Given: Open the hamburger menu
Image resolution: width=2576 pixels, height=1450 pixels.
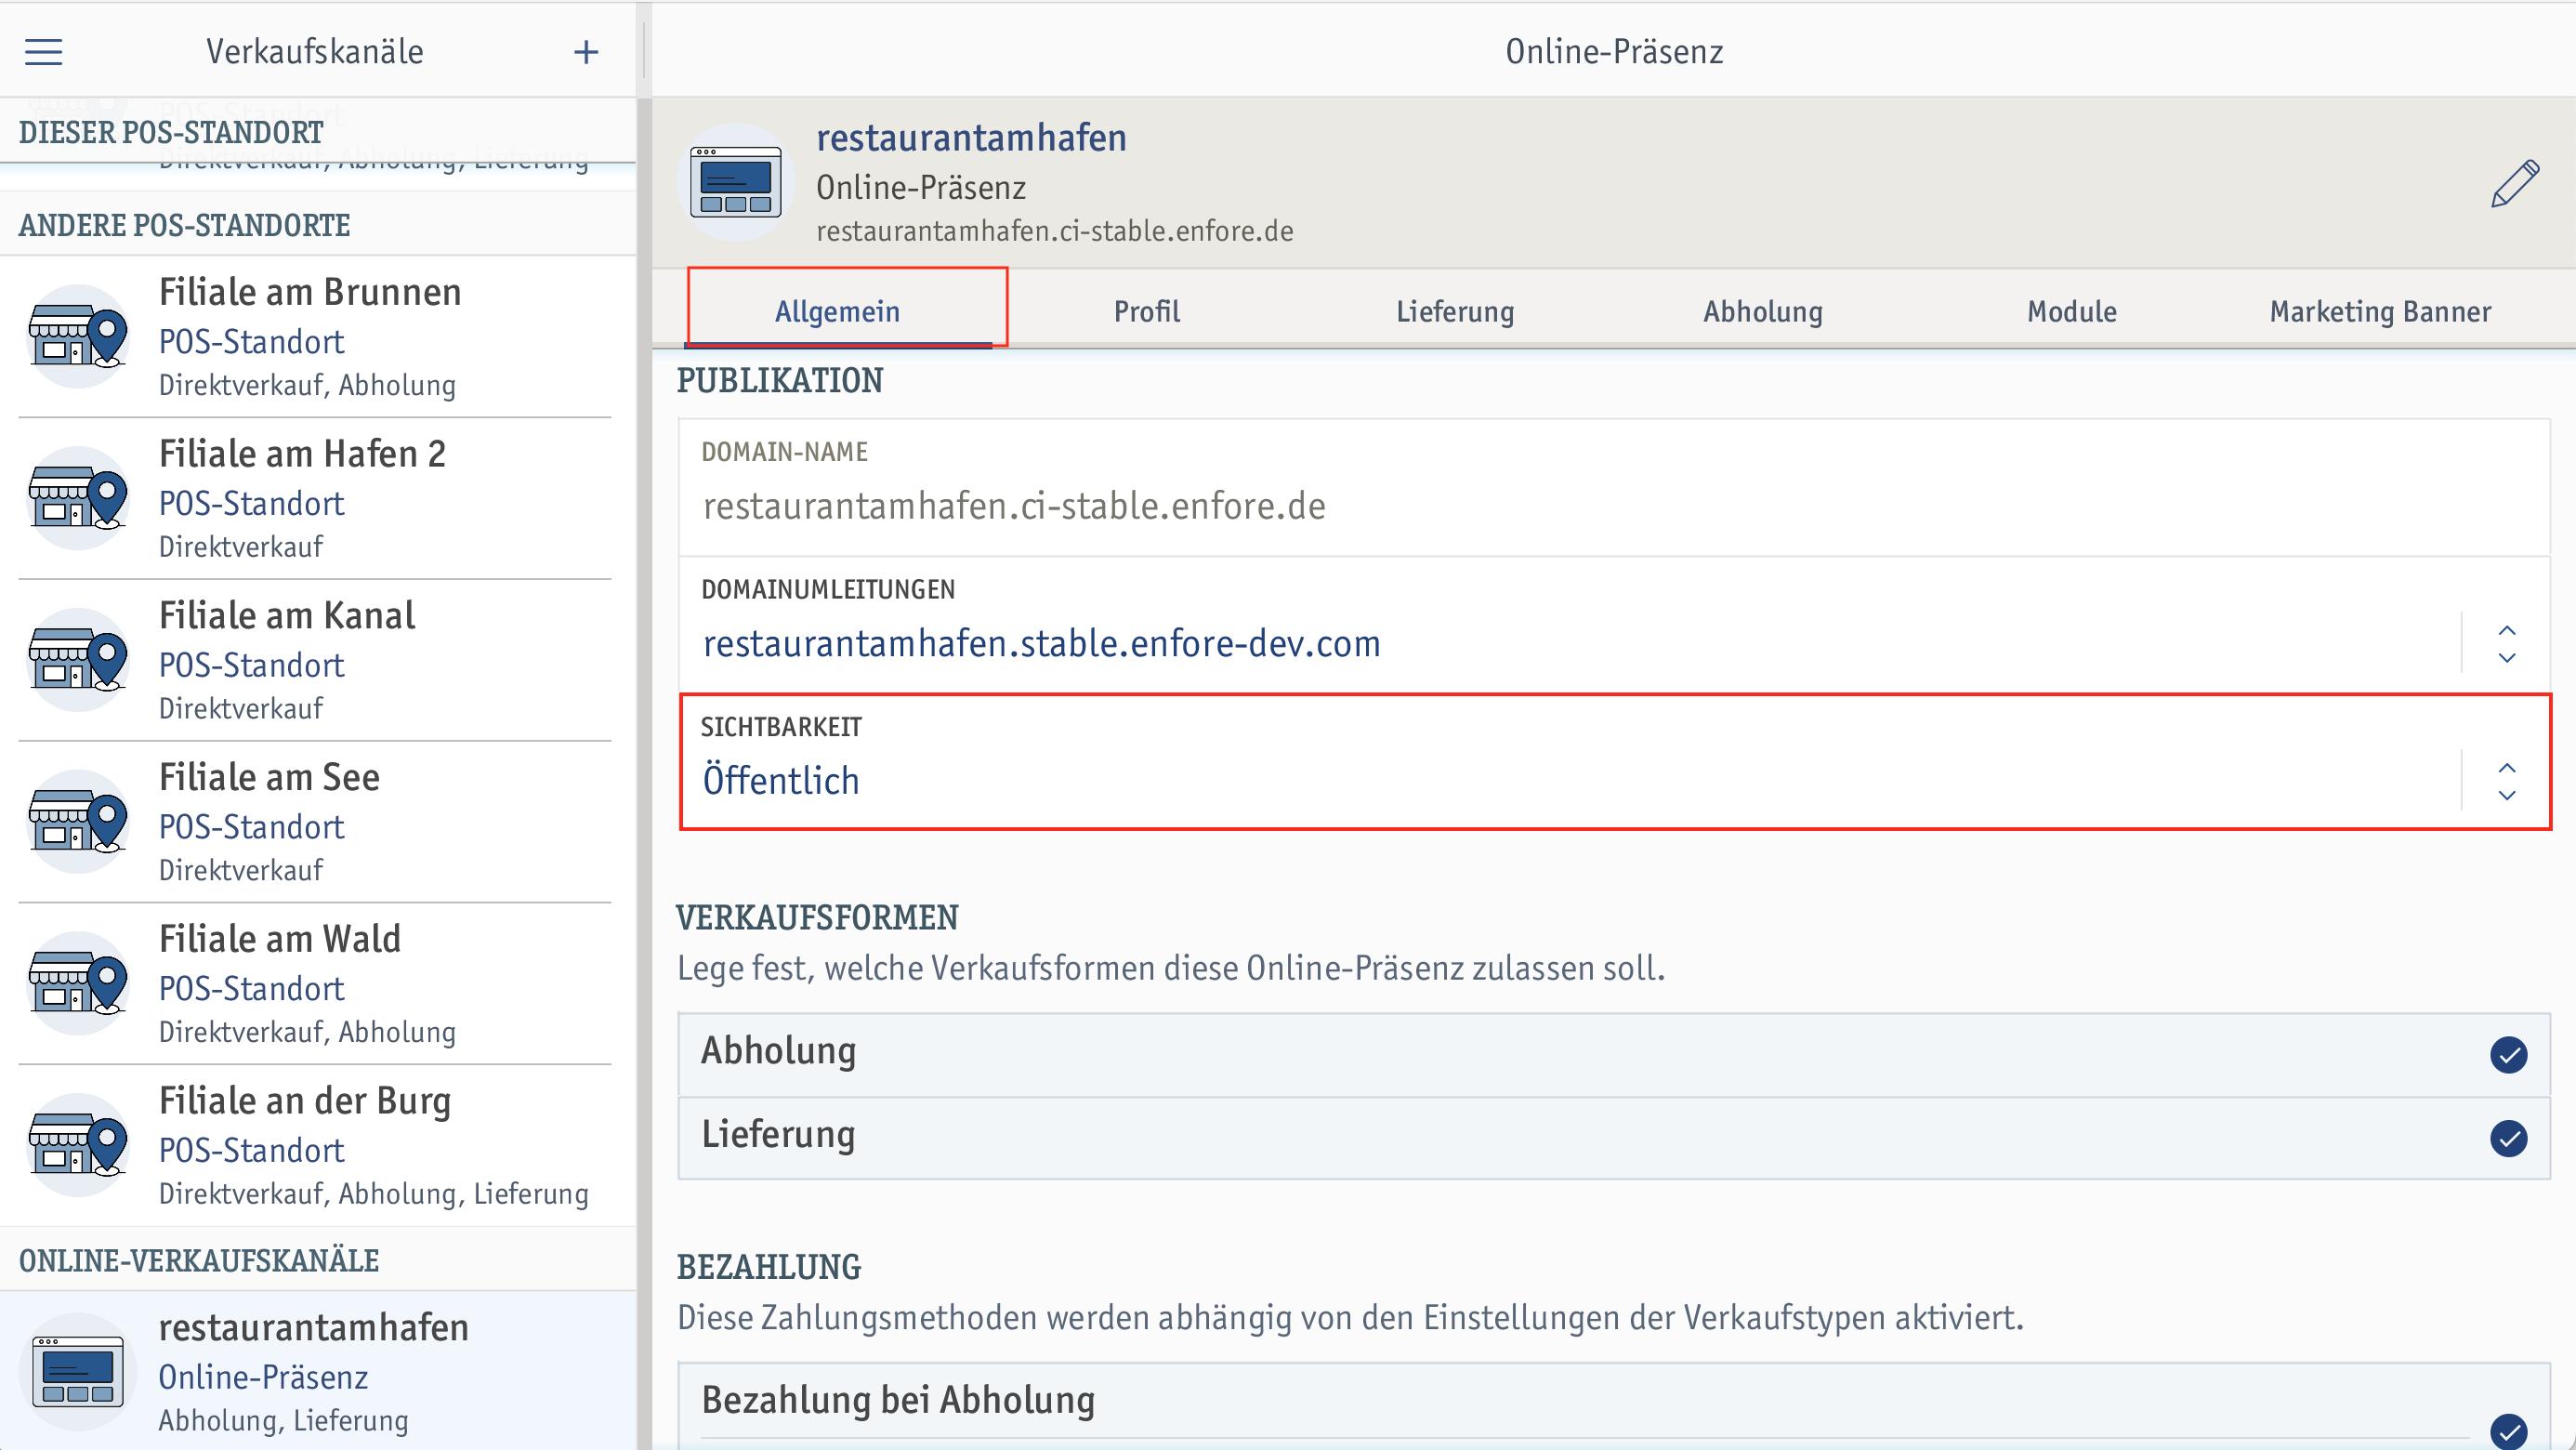Looking at the screenshot, I should pos(43,52).
